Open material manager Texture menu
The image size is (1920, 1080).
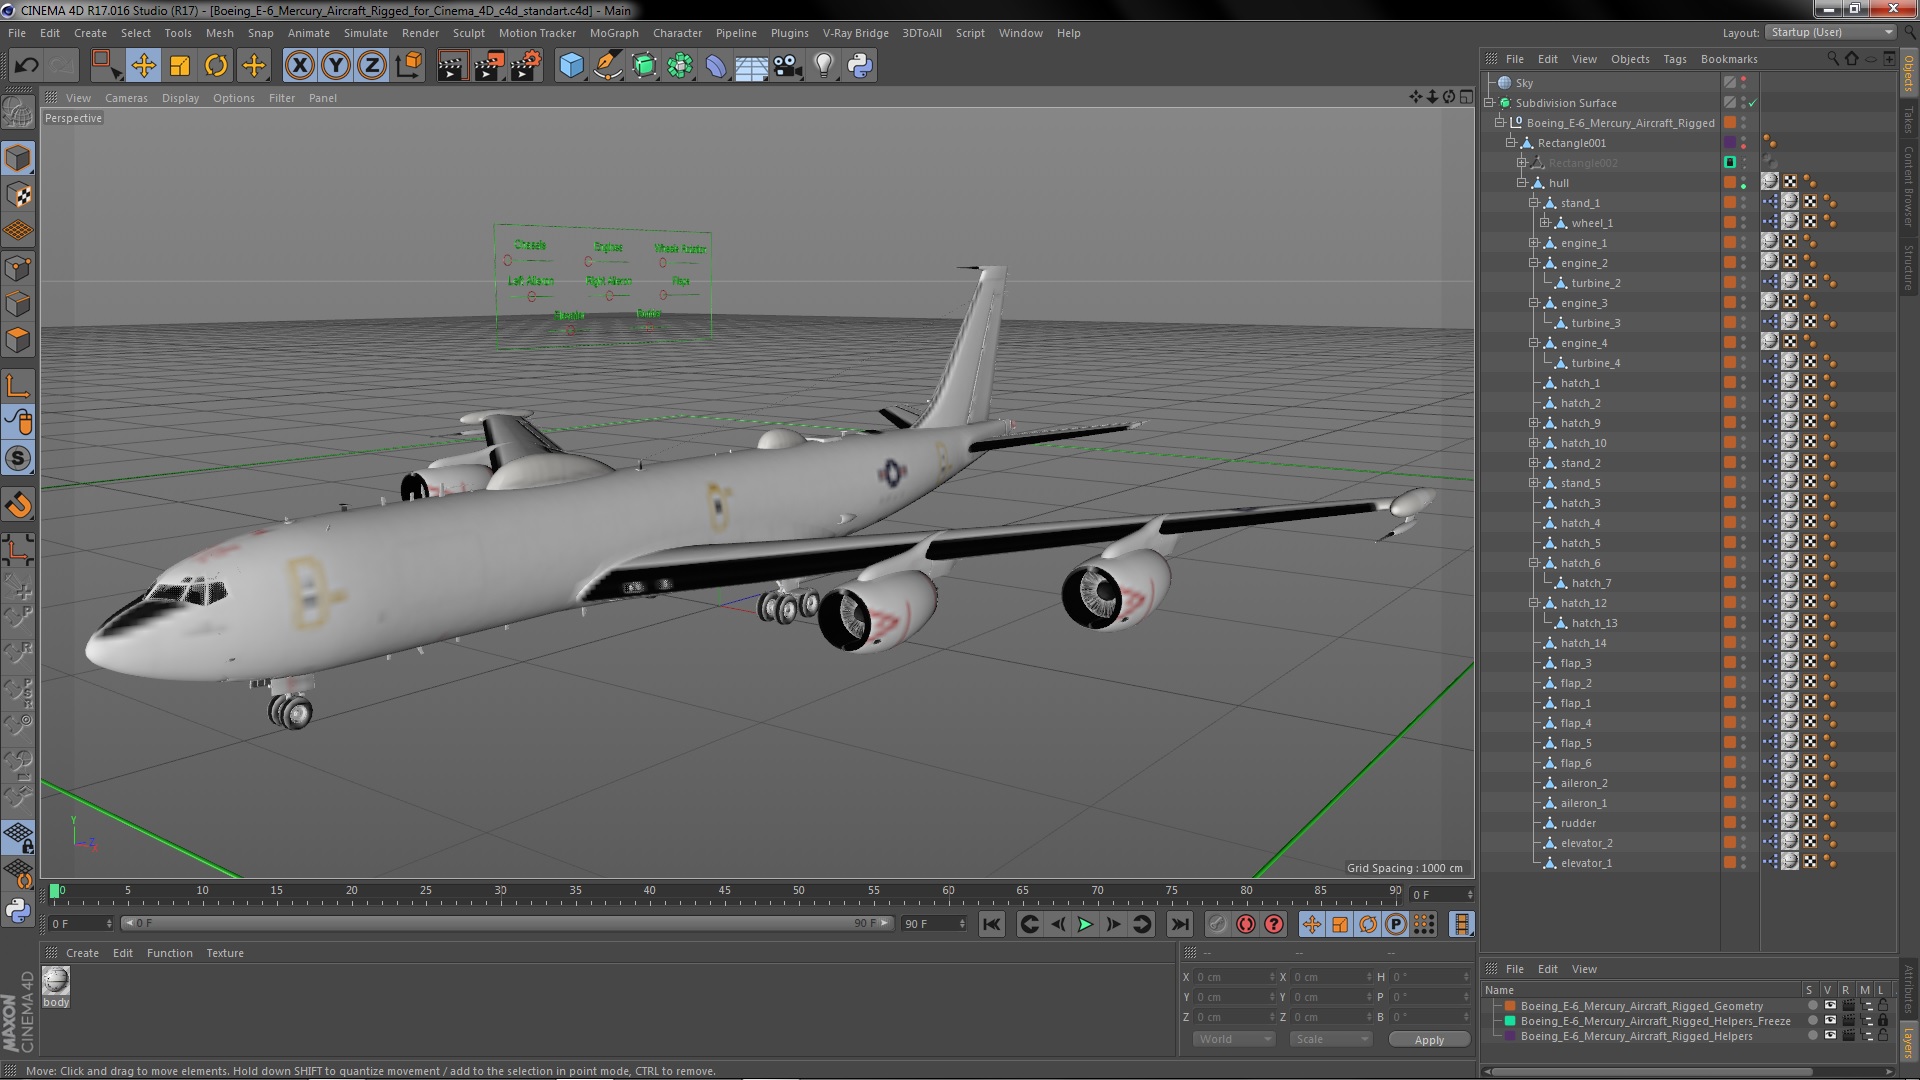tap(225, 953)
